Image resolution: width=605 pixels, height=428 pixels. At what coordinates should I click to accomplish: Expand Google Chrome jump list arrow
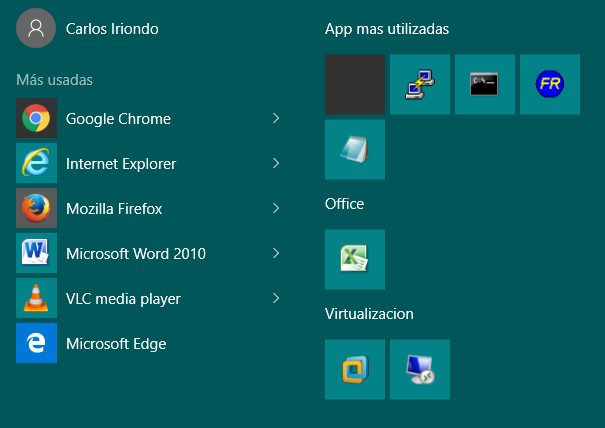[276, 119]
